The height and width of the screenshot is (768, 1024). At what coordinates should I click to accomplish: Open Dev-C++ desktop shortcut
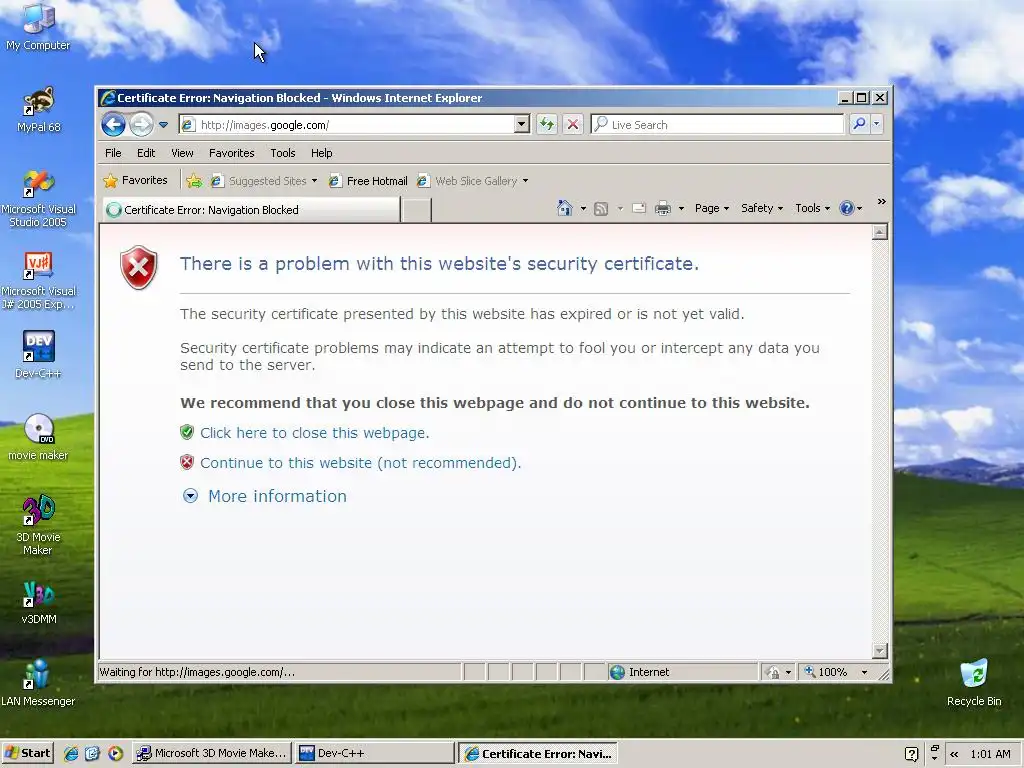click(x=38, y=355)
